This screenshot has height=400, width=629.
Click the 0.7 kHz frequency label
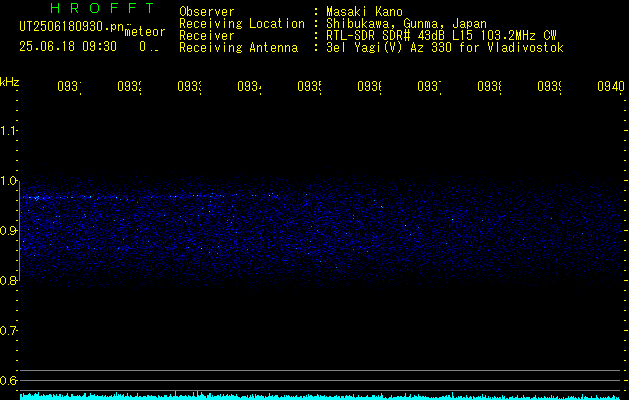click(x=9, y=330)
